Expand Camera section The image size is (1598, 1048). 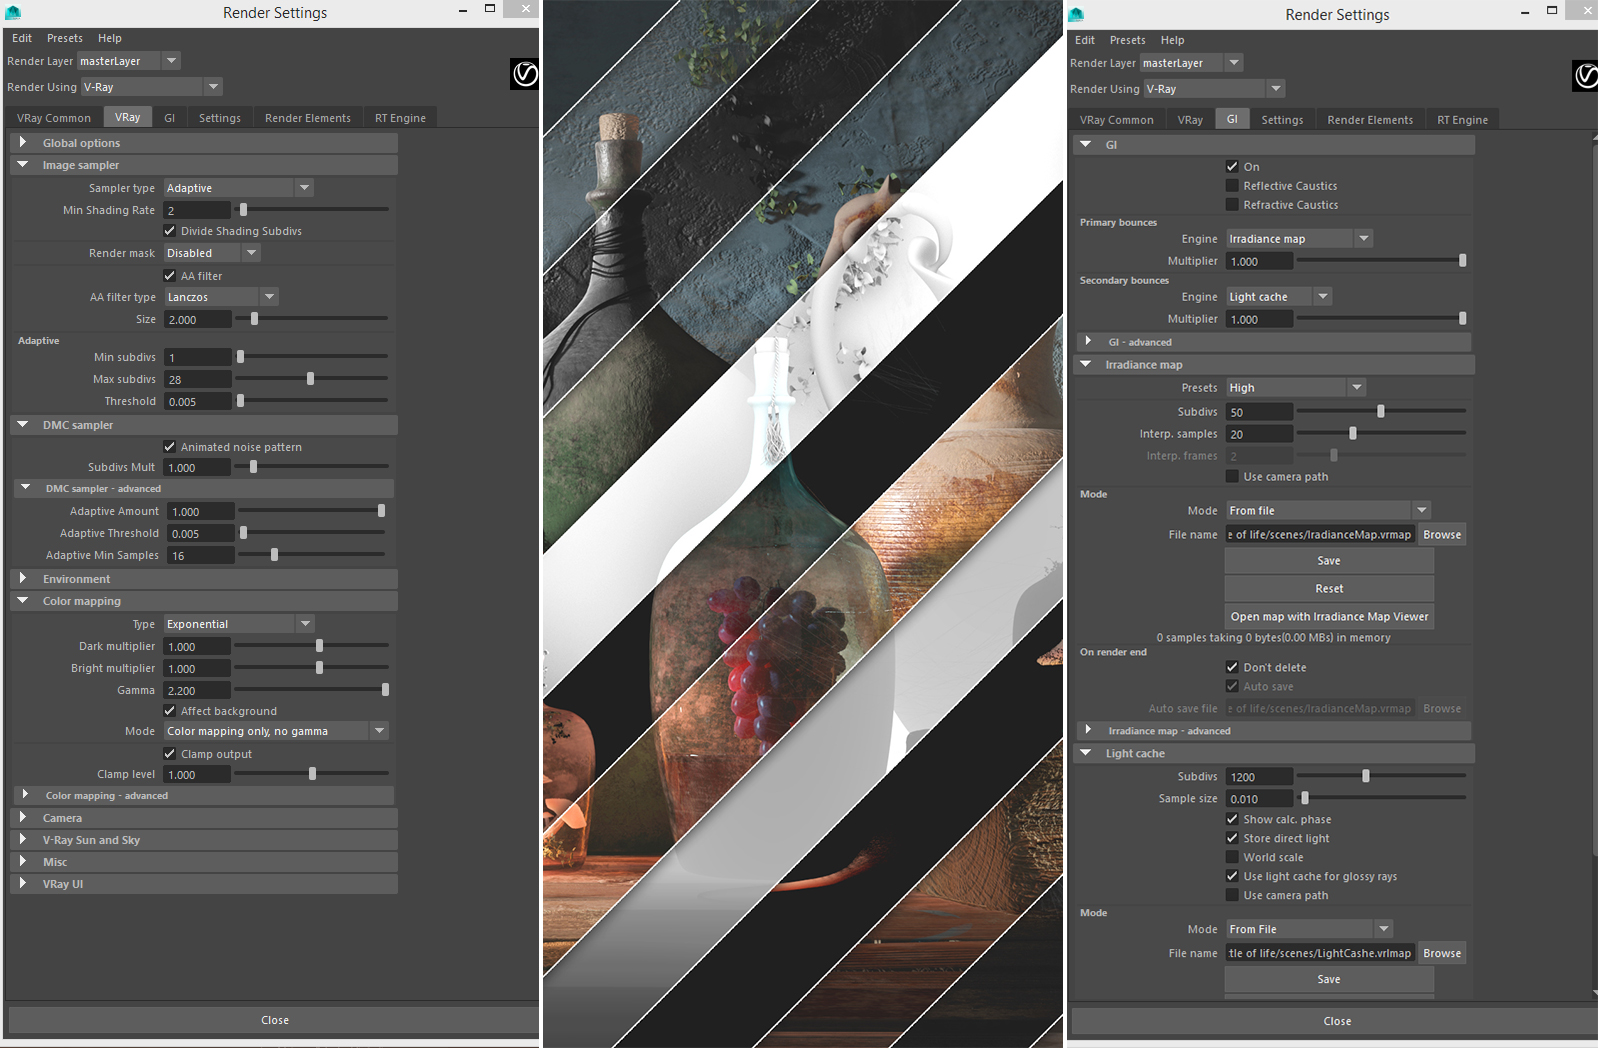(204, 818)
